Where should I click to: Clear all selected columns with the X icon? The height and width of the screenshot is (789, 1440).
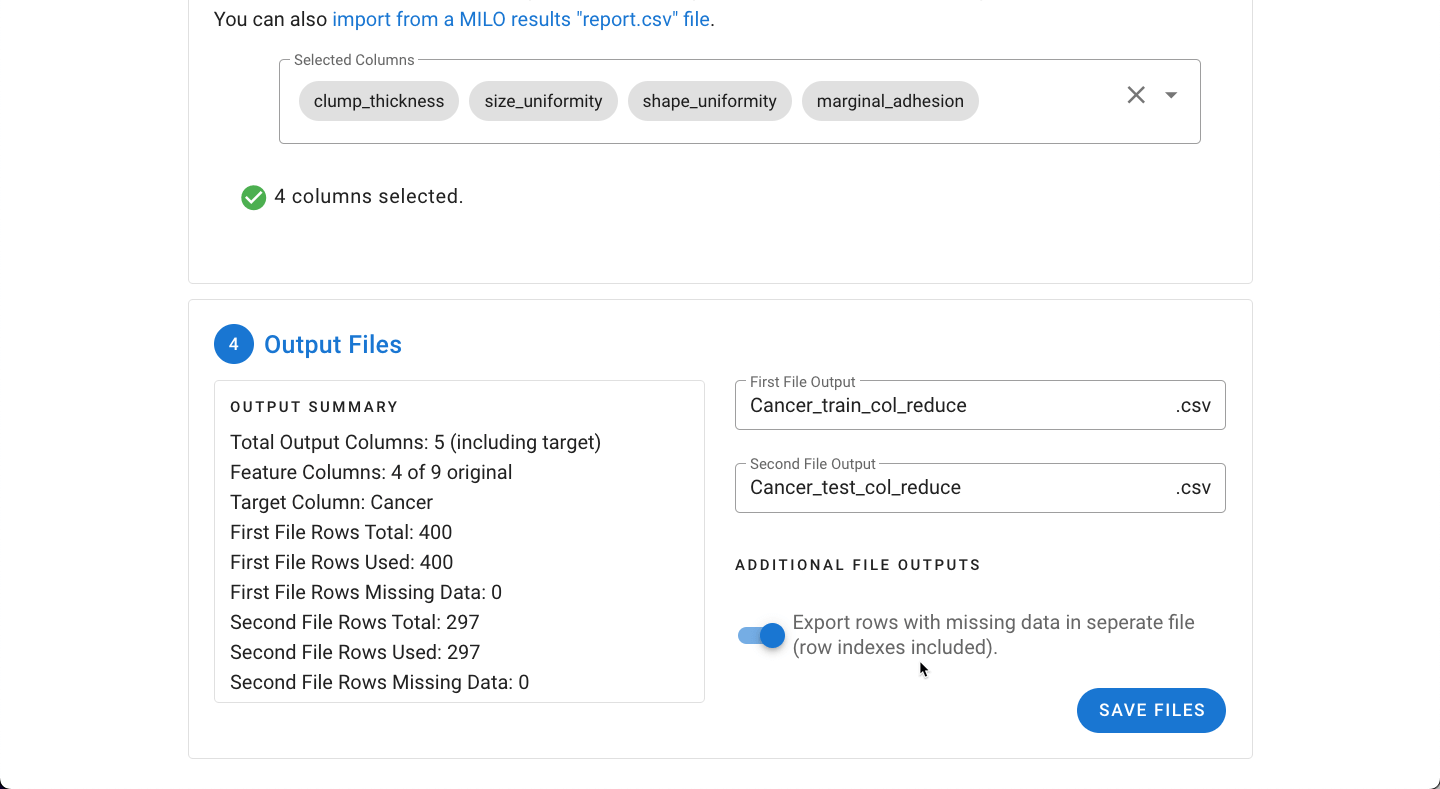[1136, 95]
